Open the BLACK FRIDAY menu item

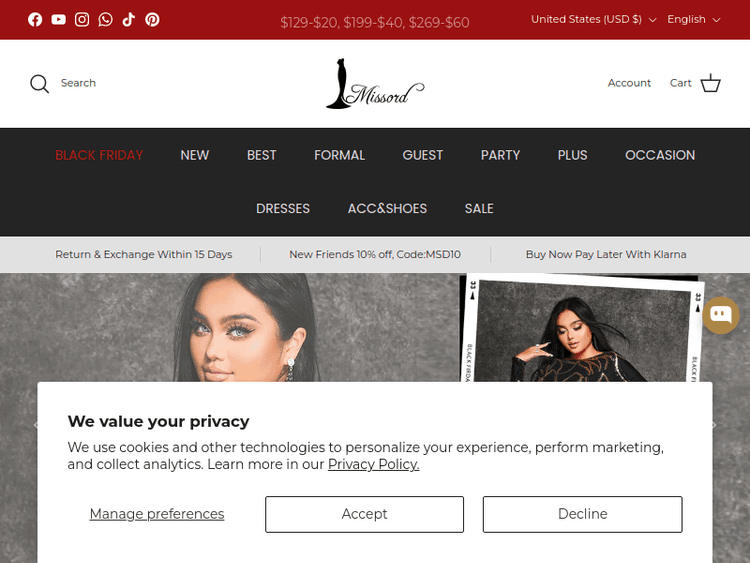pyautogui.click(x=99, y=155)
